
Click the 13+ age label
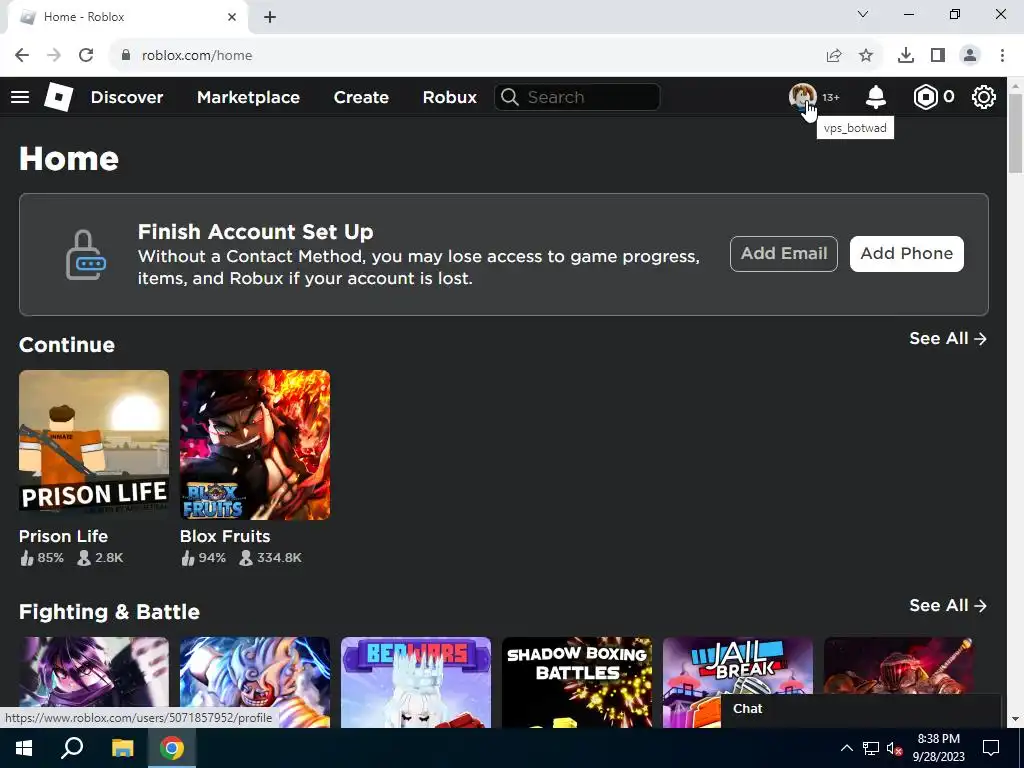click(x=831, y=97)
